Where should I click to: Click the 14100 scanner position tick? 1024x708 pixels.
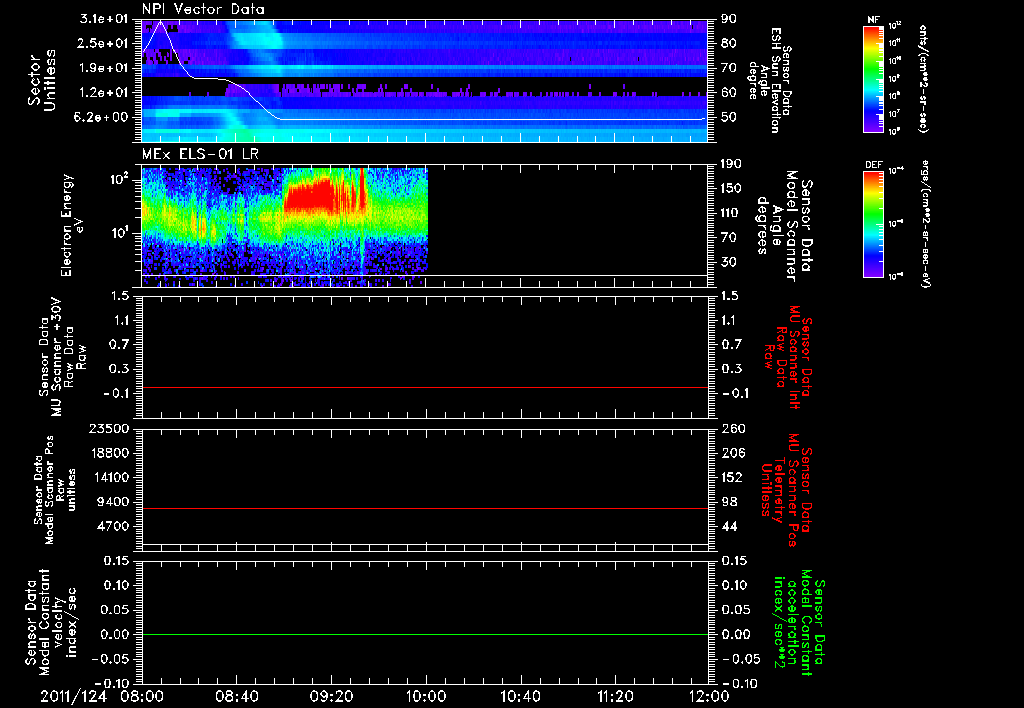coord(110,477)
